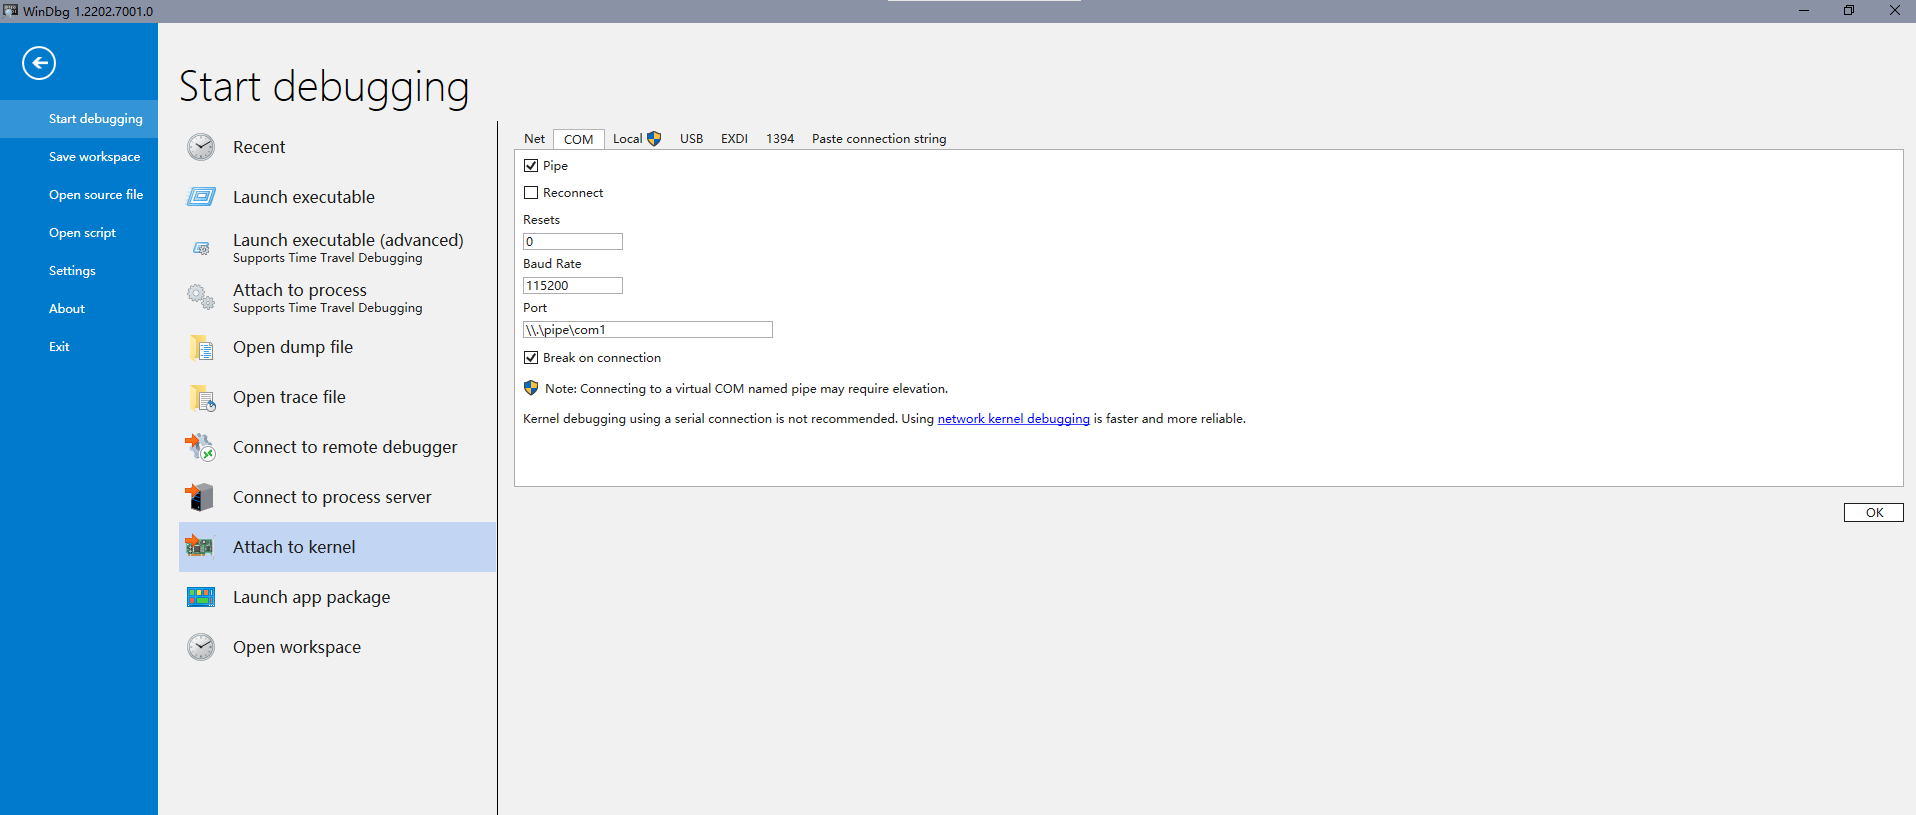
Task: Open the EXDI tab
Action: point(734,139)
